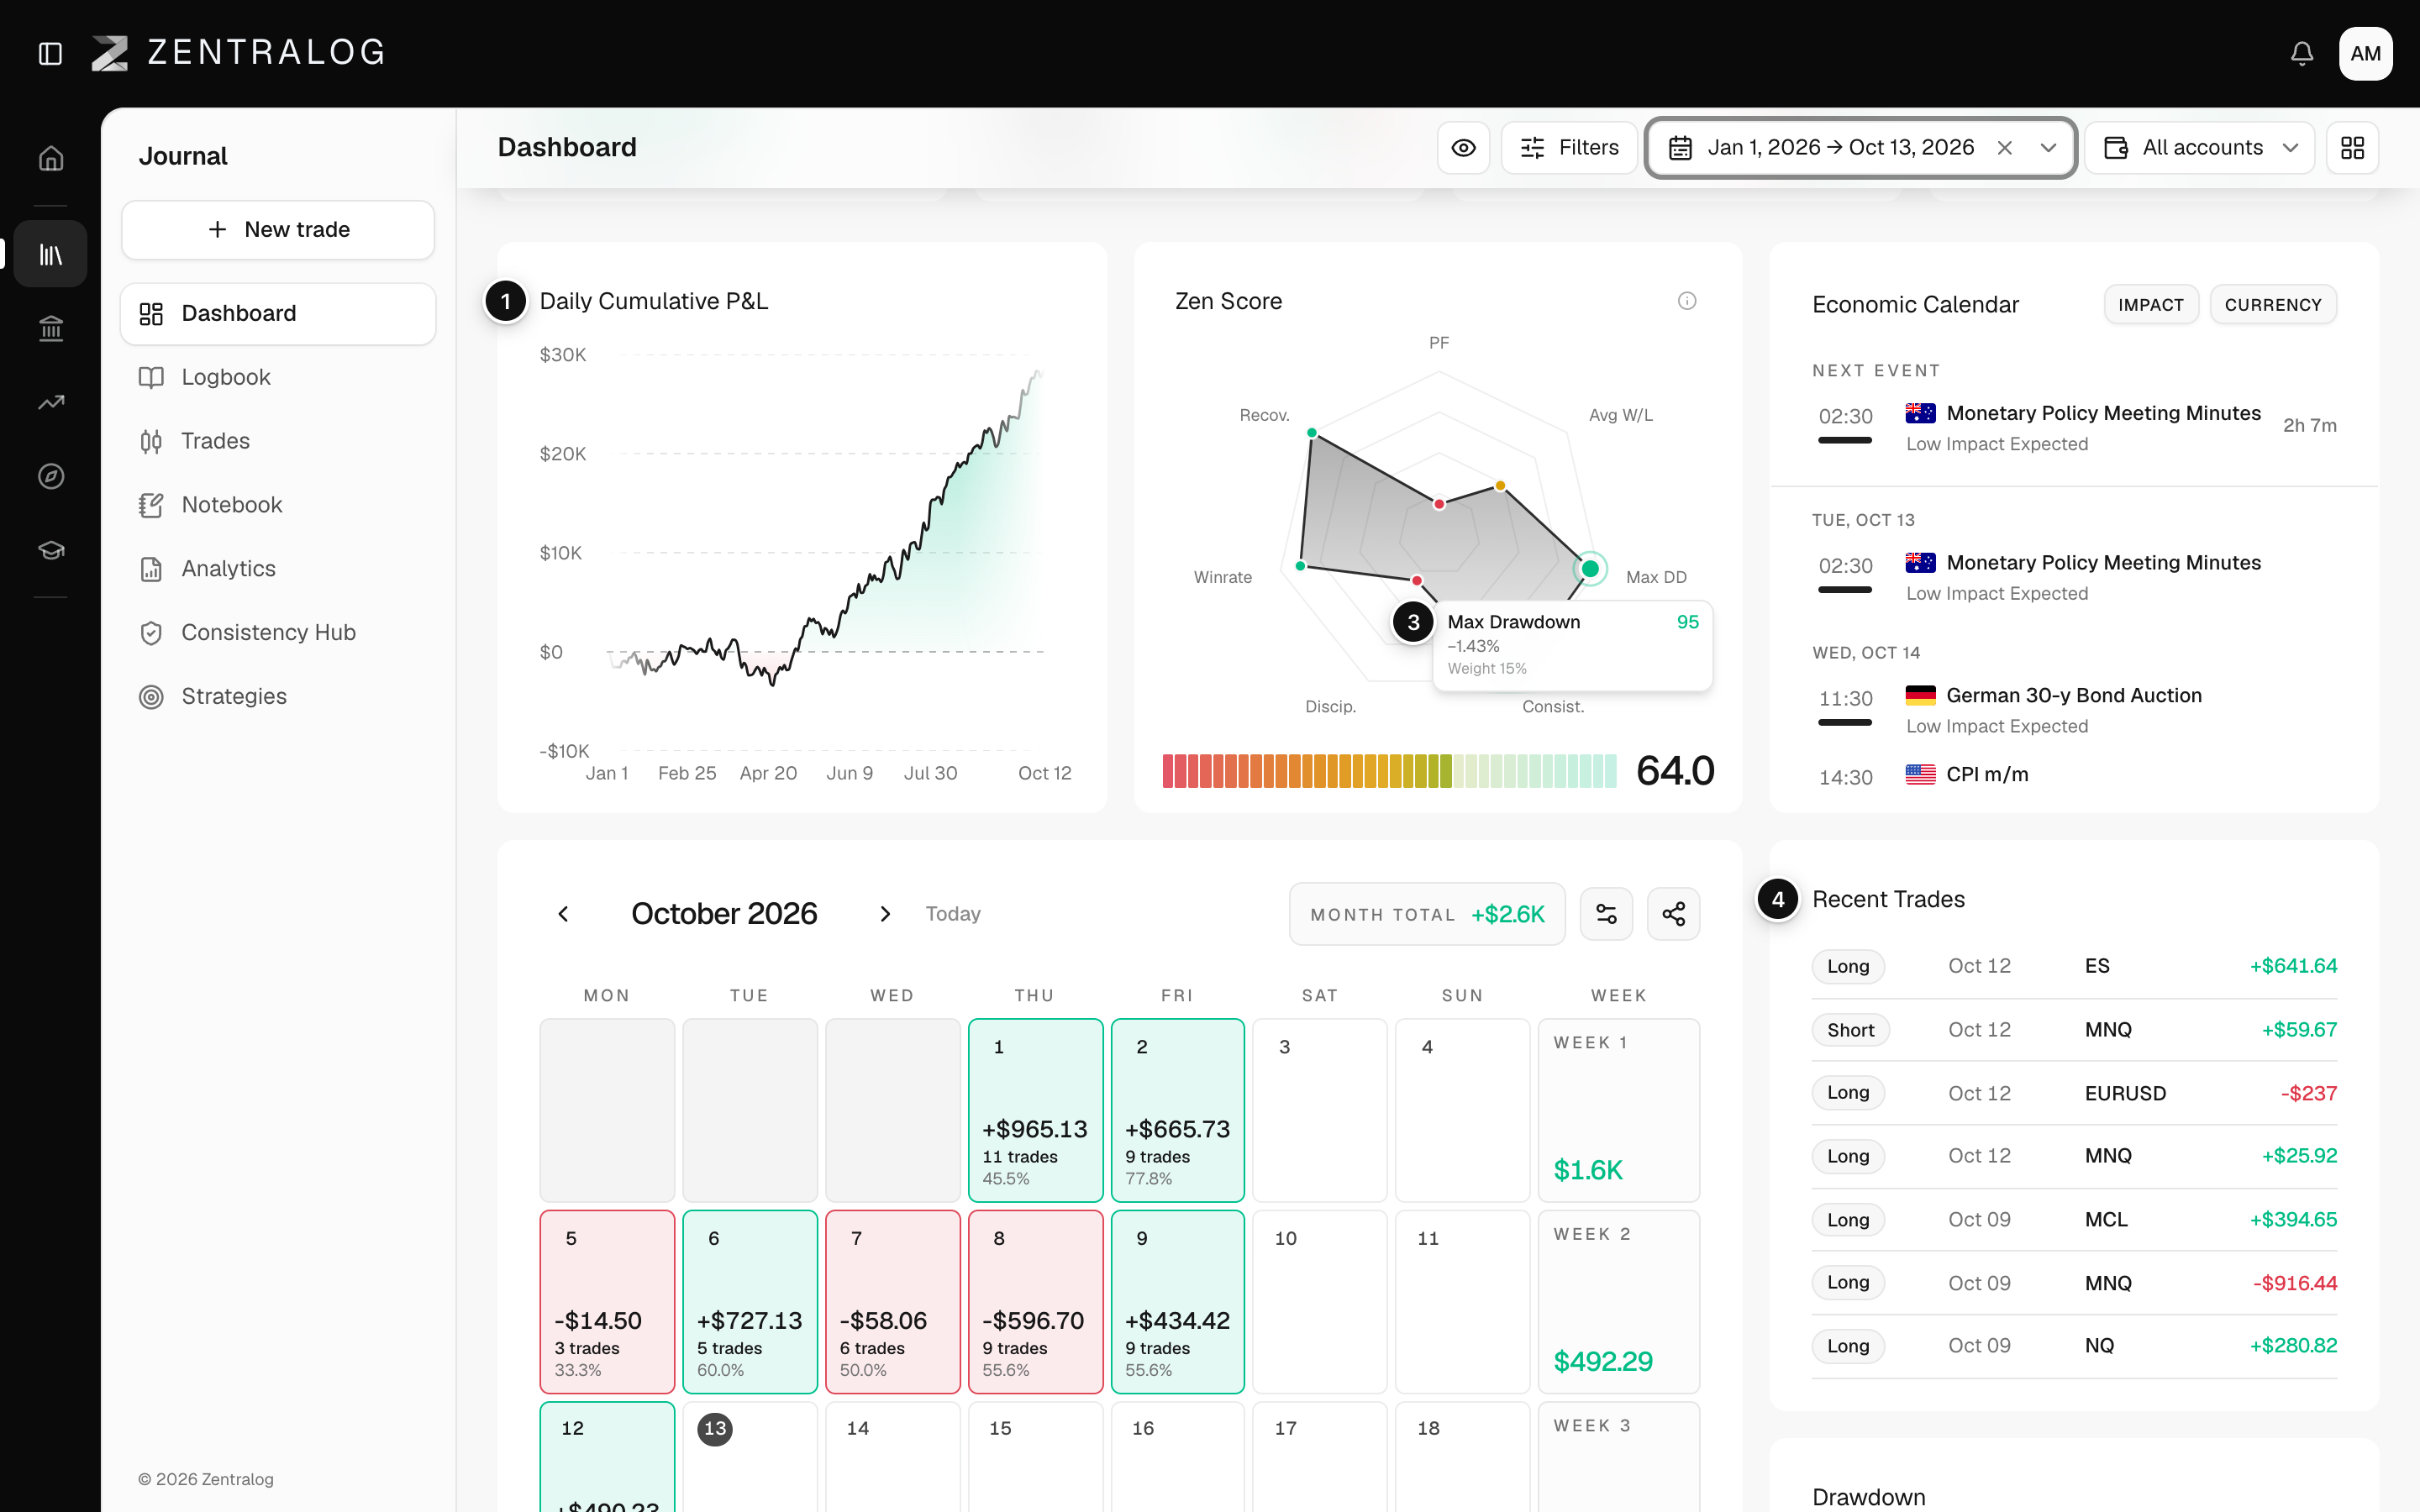2420x1512 pixels.
Task: Toggle the IMPACT calendar filter
Action: [x=2151, y=305]
